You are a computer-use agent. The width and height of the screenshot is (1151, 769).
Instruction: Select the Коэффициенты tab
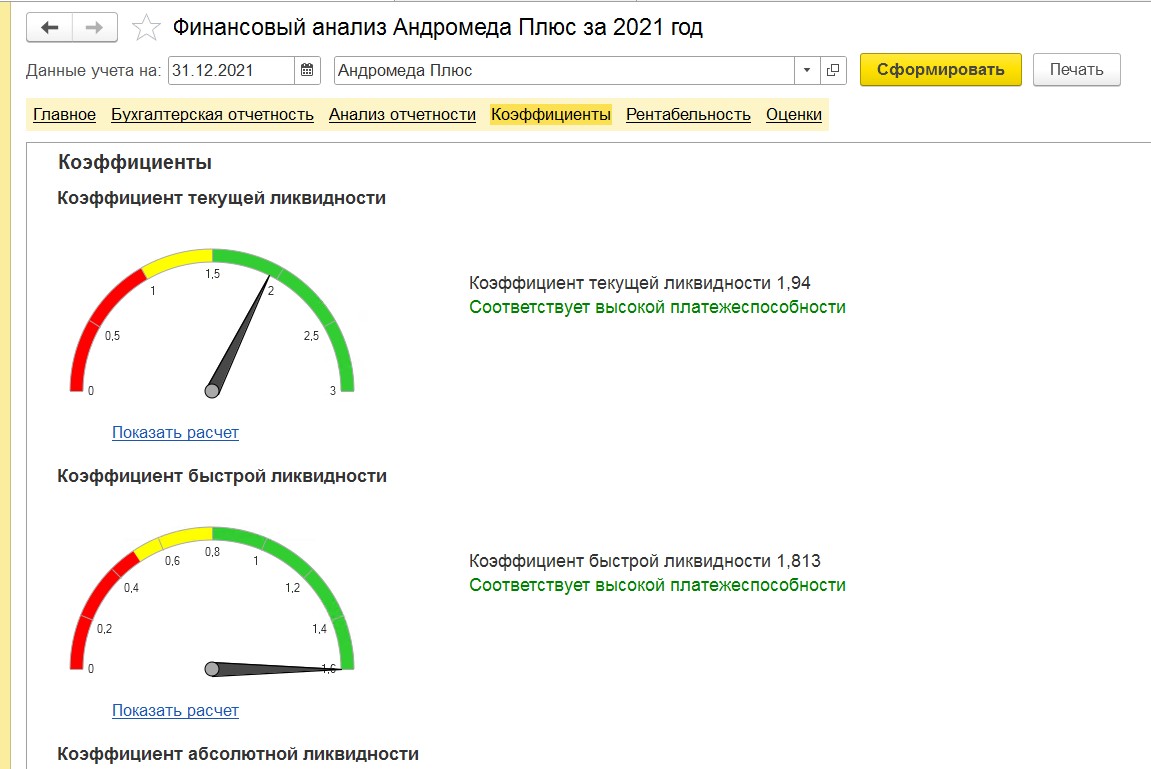[x=551, y=114]
